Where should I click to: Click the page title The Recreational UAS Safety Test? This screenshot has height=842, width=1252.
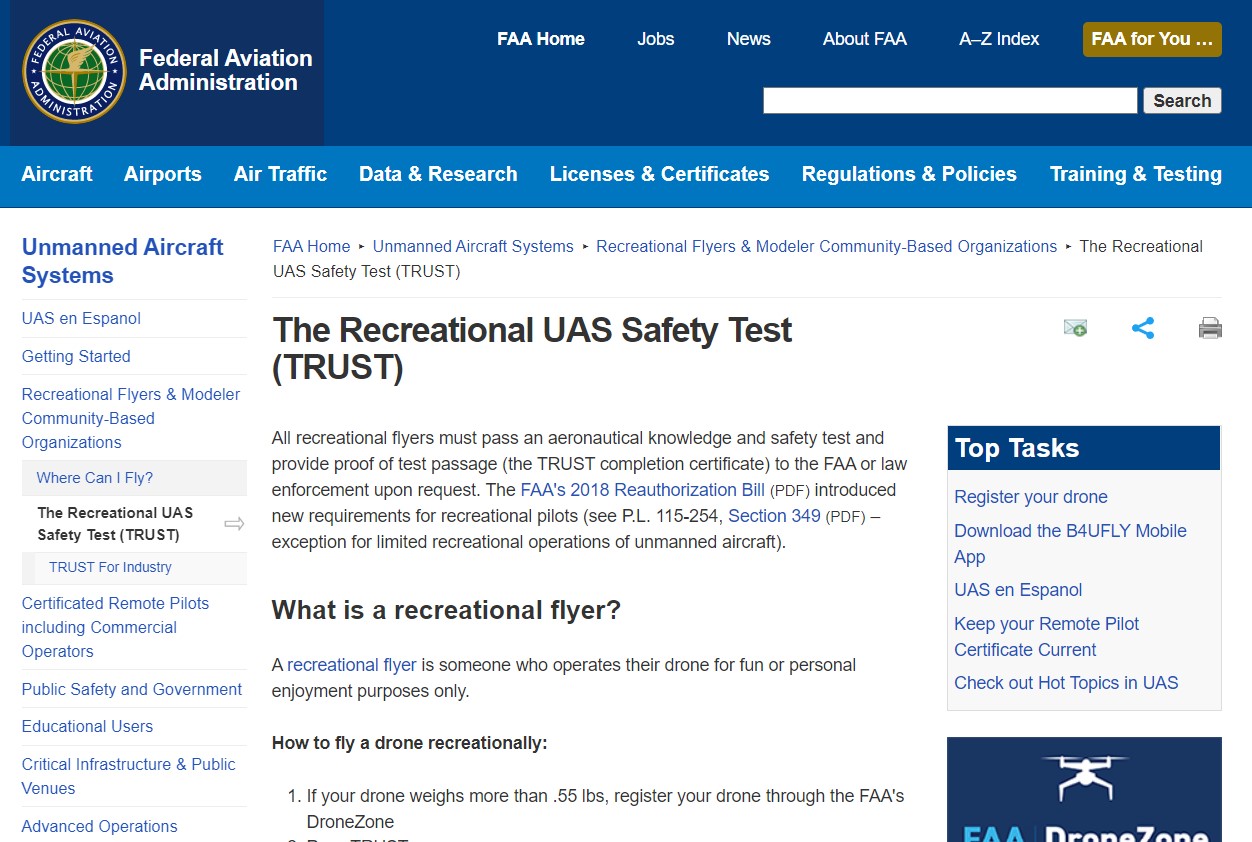click(x=532, y=348)
